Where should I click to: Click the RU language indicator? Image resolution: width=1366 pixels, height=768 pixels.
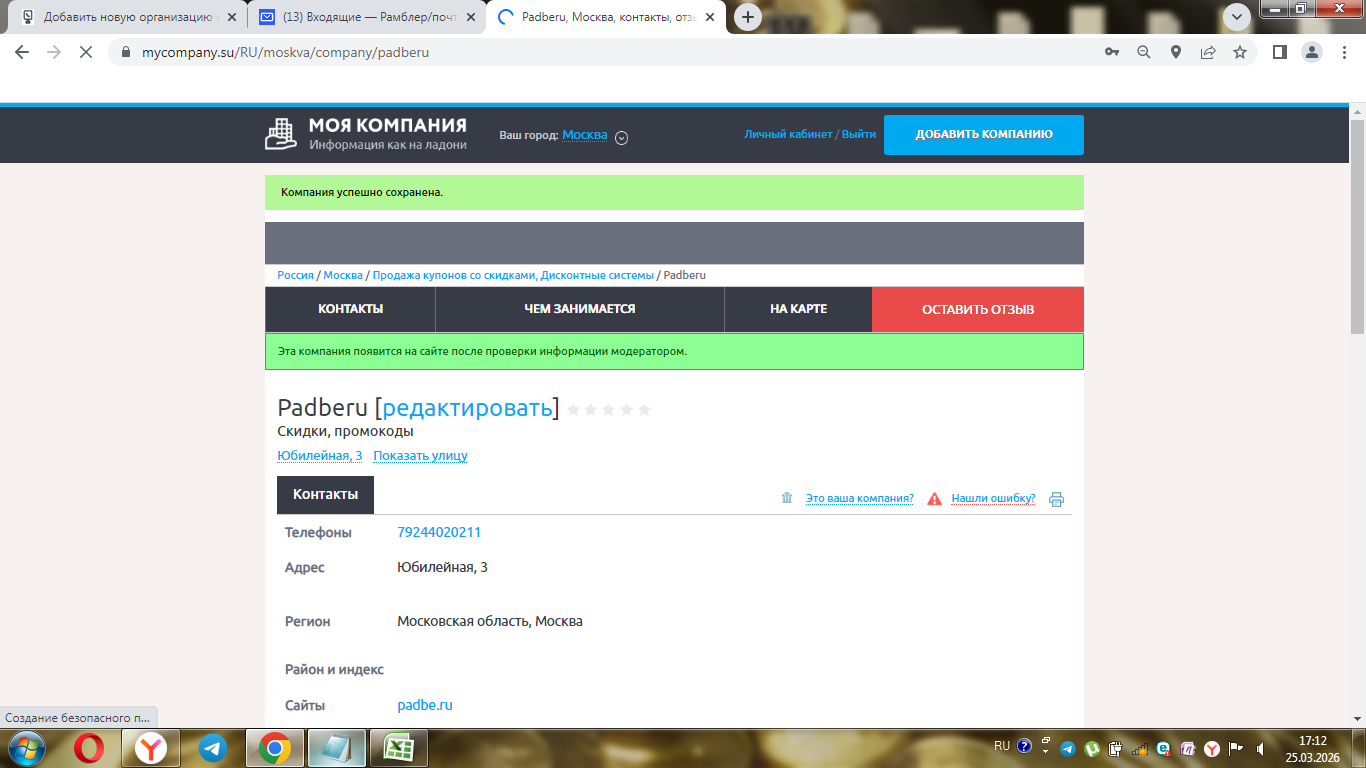[x=1002, y=746]
